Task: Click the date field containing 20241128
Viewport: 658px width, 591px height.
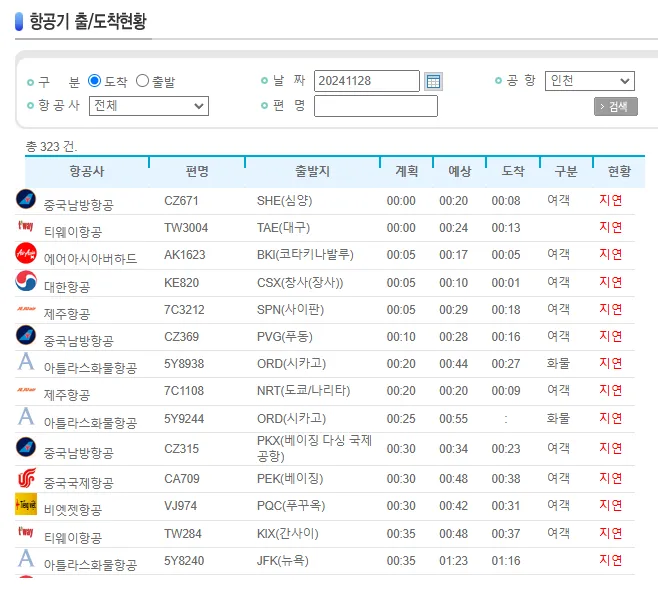Action: click(367, 81)
